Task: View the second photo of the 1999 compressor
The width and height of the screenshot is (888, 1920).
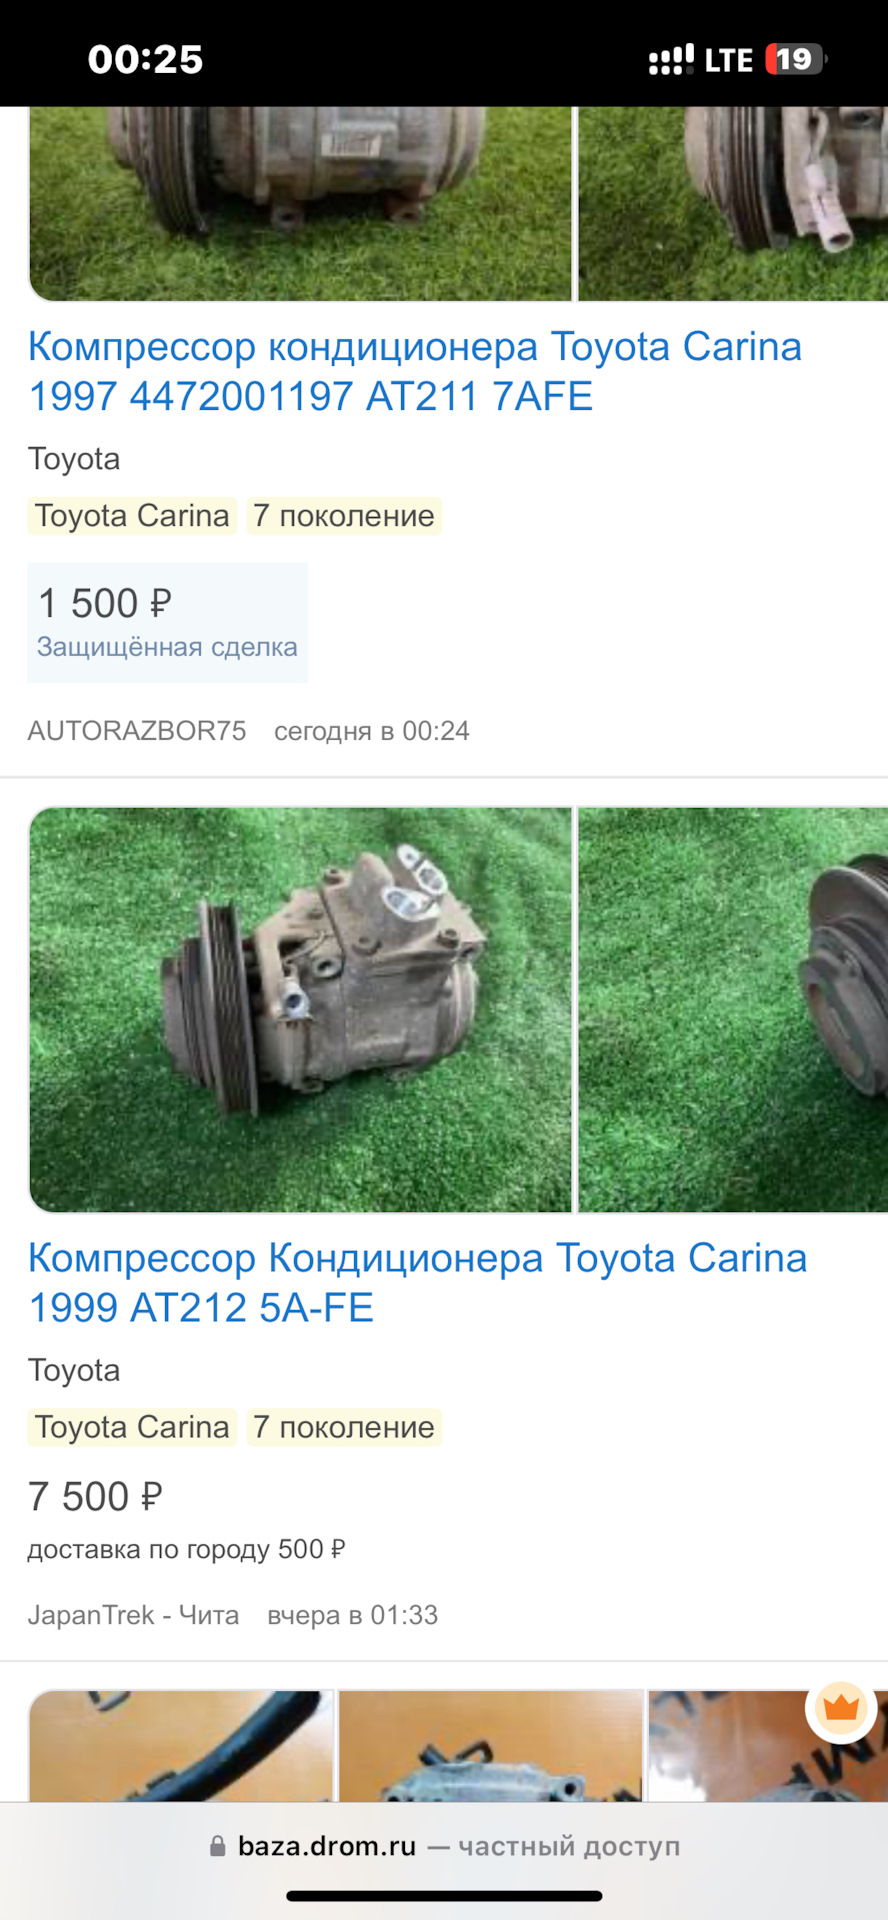Action: coord(733,1010)
